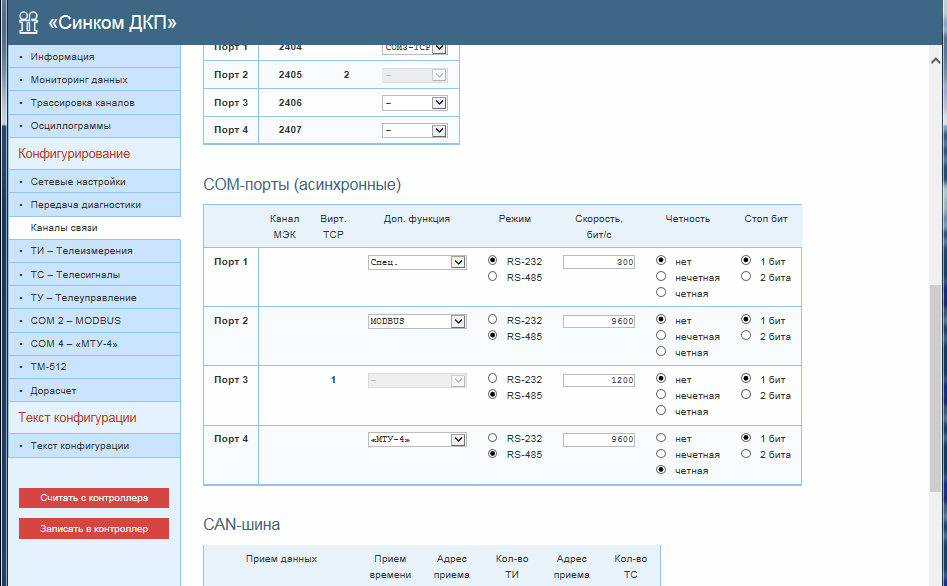Image resolution: width=947 pixels, height=586 pixels.
Task: Open Осциллограммы in the sidebar
Action: 70,126
